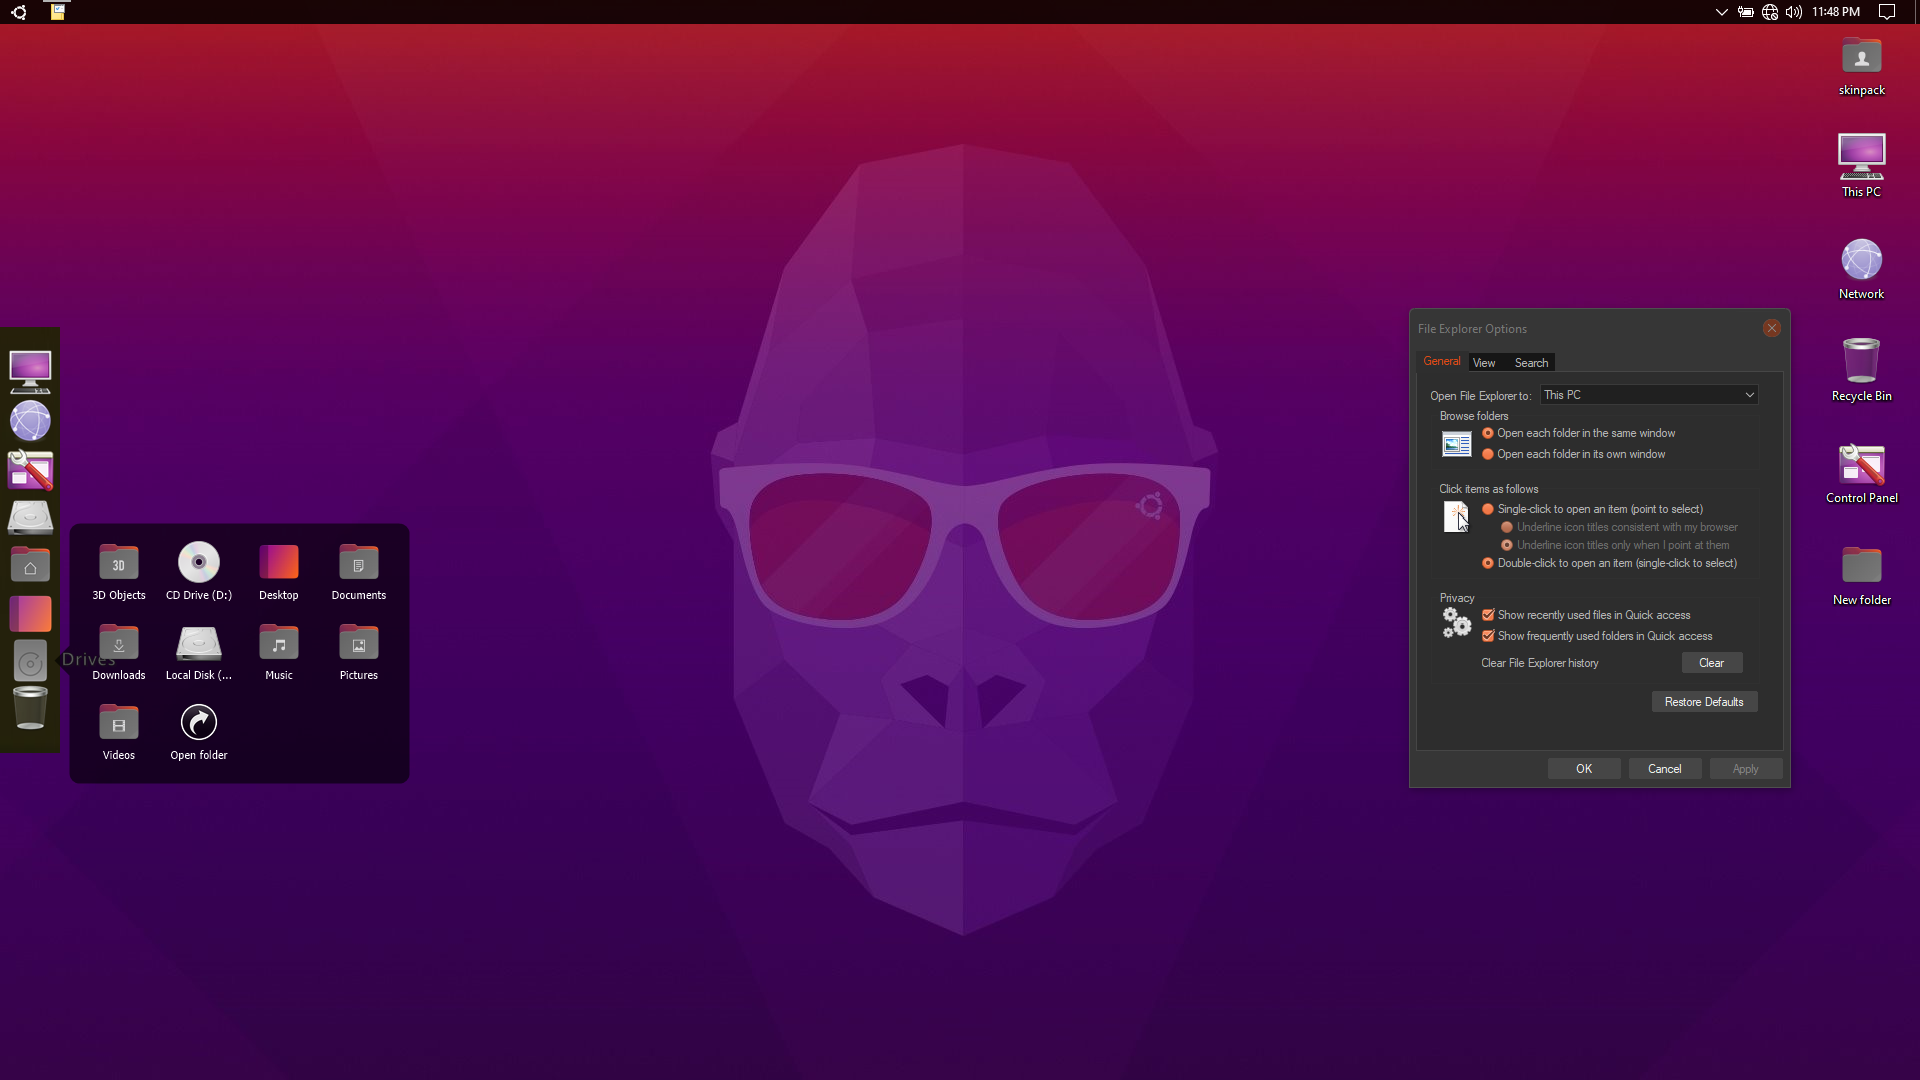Open the Local Disk drive icon
Image resolution: width=1920 pixels, height=1080 pixels.
198,643
